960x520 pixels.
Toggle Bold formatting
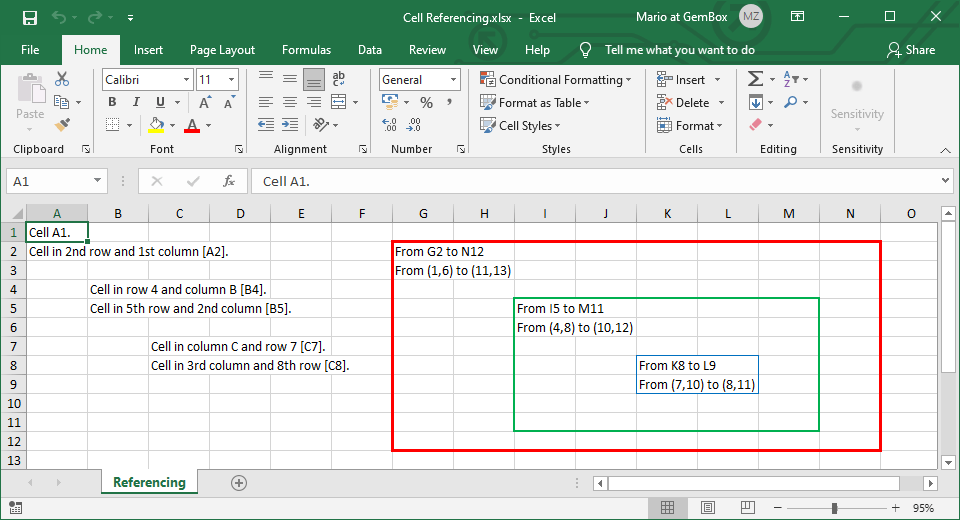[112, 103]
